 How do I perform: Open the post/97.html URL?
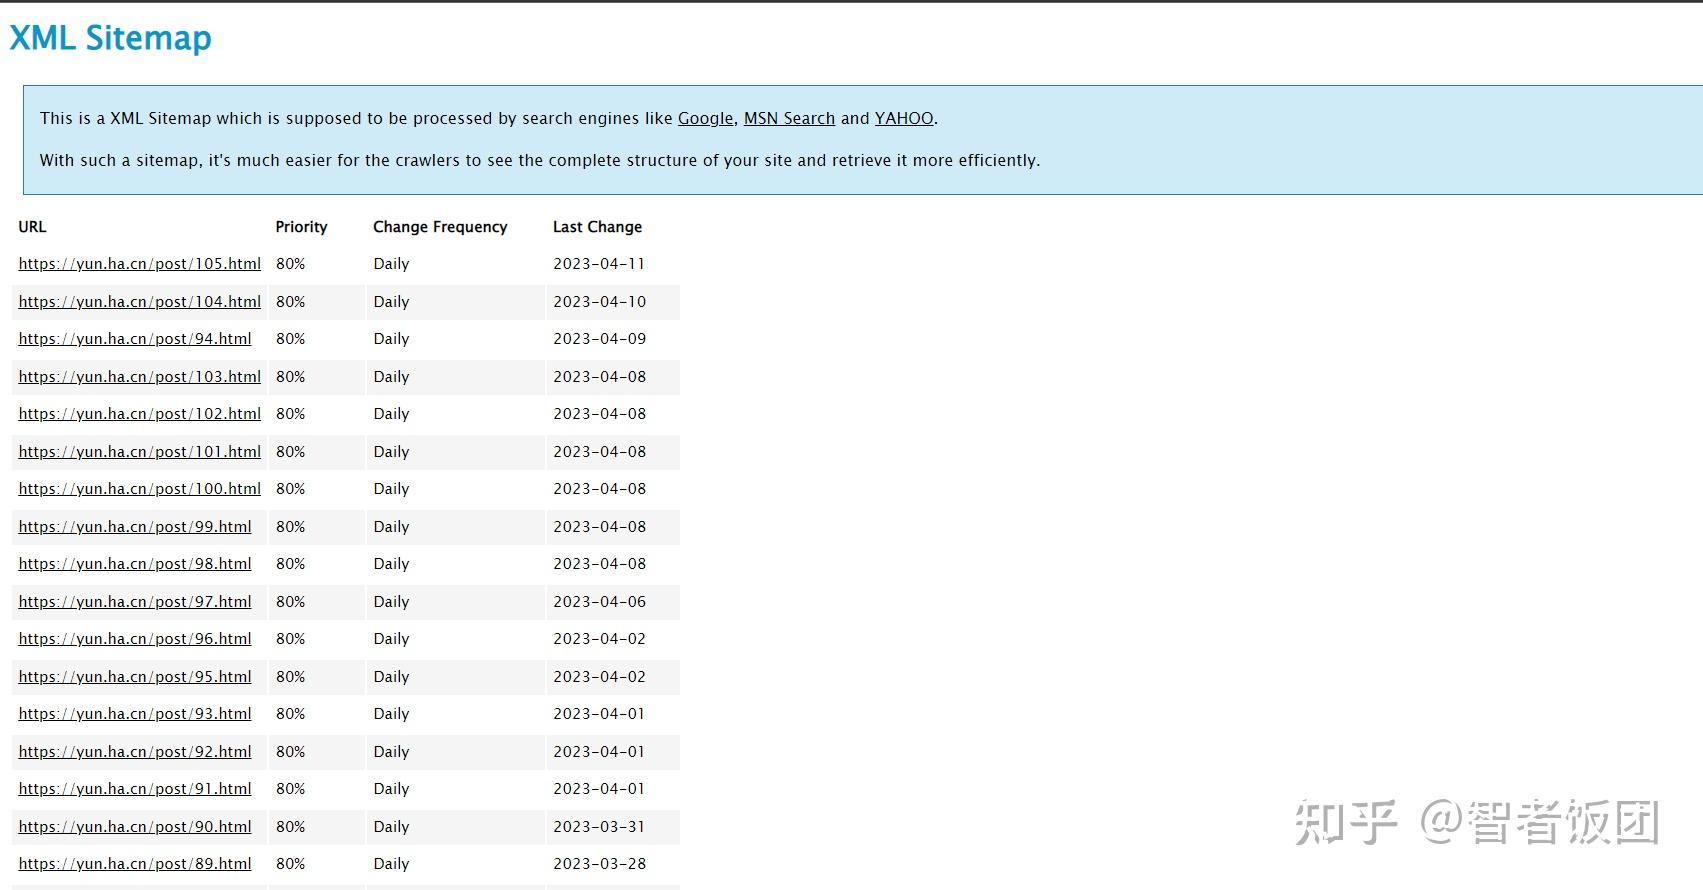coord(135,602)
